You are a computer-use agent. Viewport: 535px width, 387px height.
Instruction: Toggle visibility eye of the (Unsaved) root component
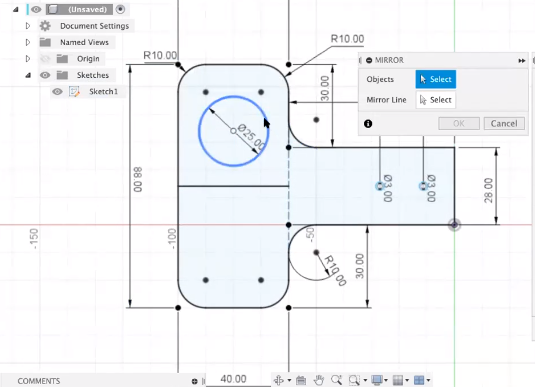36,10
